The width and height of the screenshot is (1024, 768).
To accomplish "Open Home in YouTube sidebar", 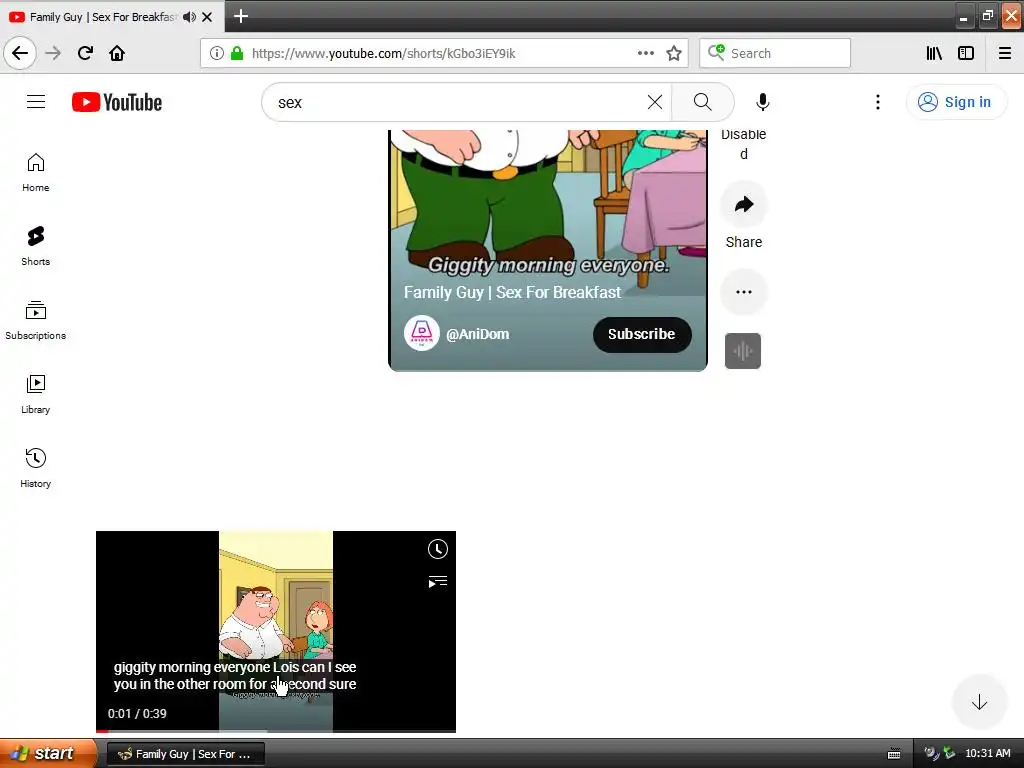I will (x=35, y=172).
